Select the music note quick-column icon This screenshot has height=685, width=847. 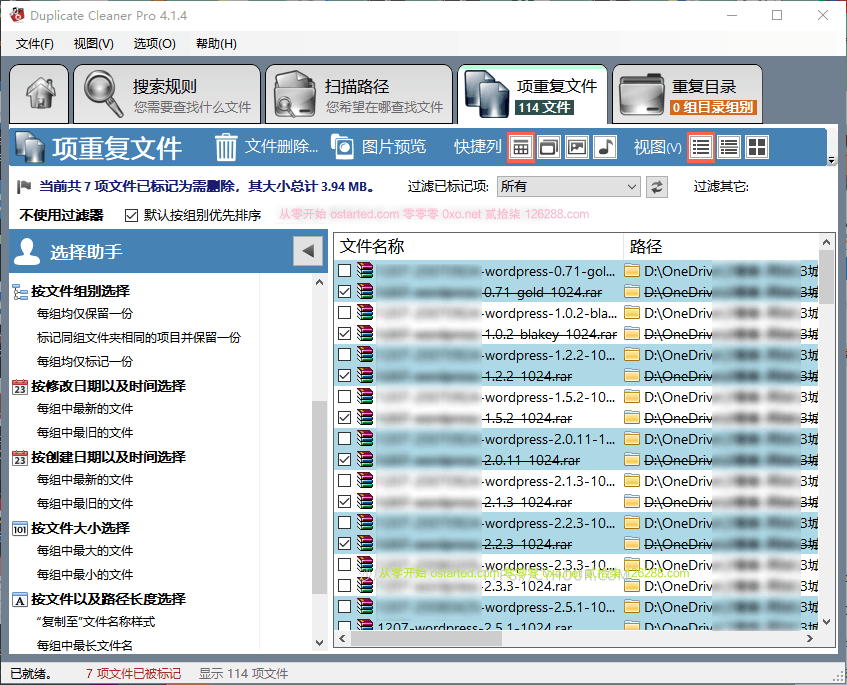tap(605, 147)
